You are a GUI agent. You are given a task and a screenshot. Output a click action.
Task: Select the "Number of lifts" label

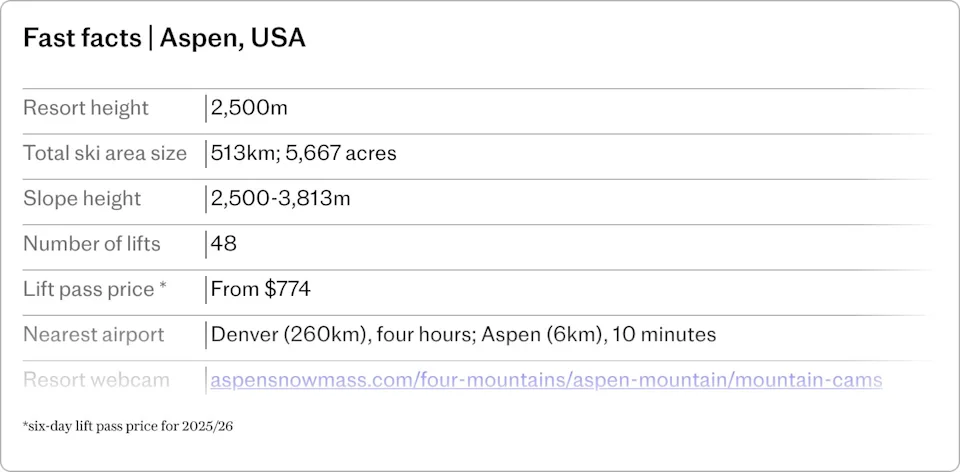click(92, 244)
